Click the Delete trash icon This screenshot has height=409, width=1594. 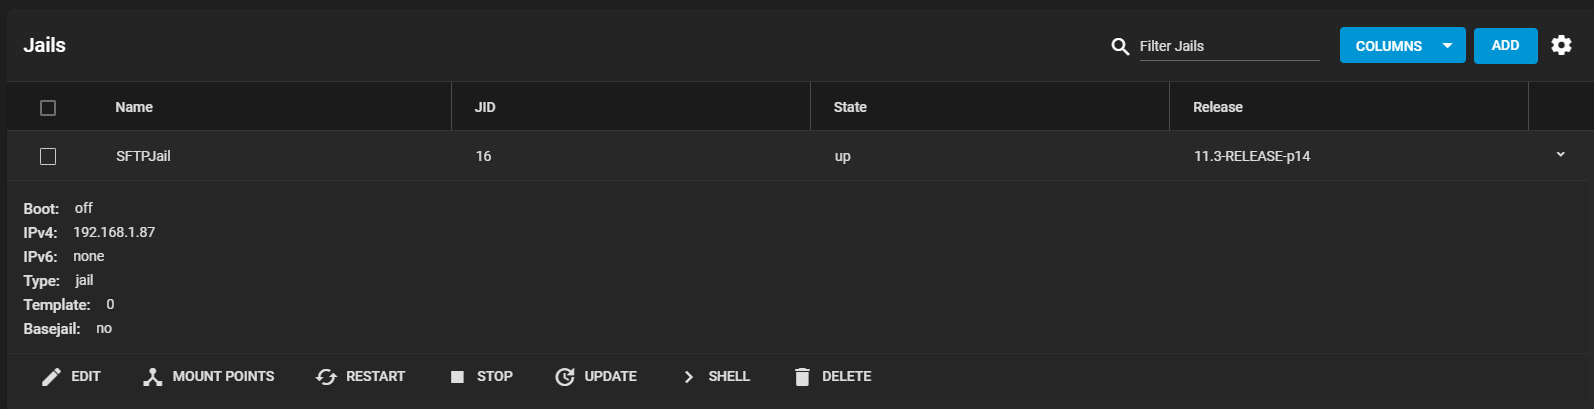pyautogui.click(x=802, y=377)
